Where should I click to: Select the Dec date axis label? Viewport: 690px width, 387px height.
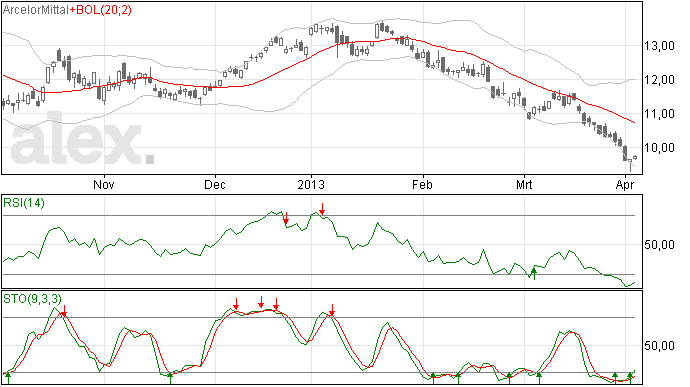click(215, 184)
